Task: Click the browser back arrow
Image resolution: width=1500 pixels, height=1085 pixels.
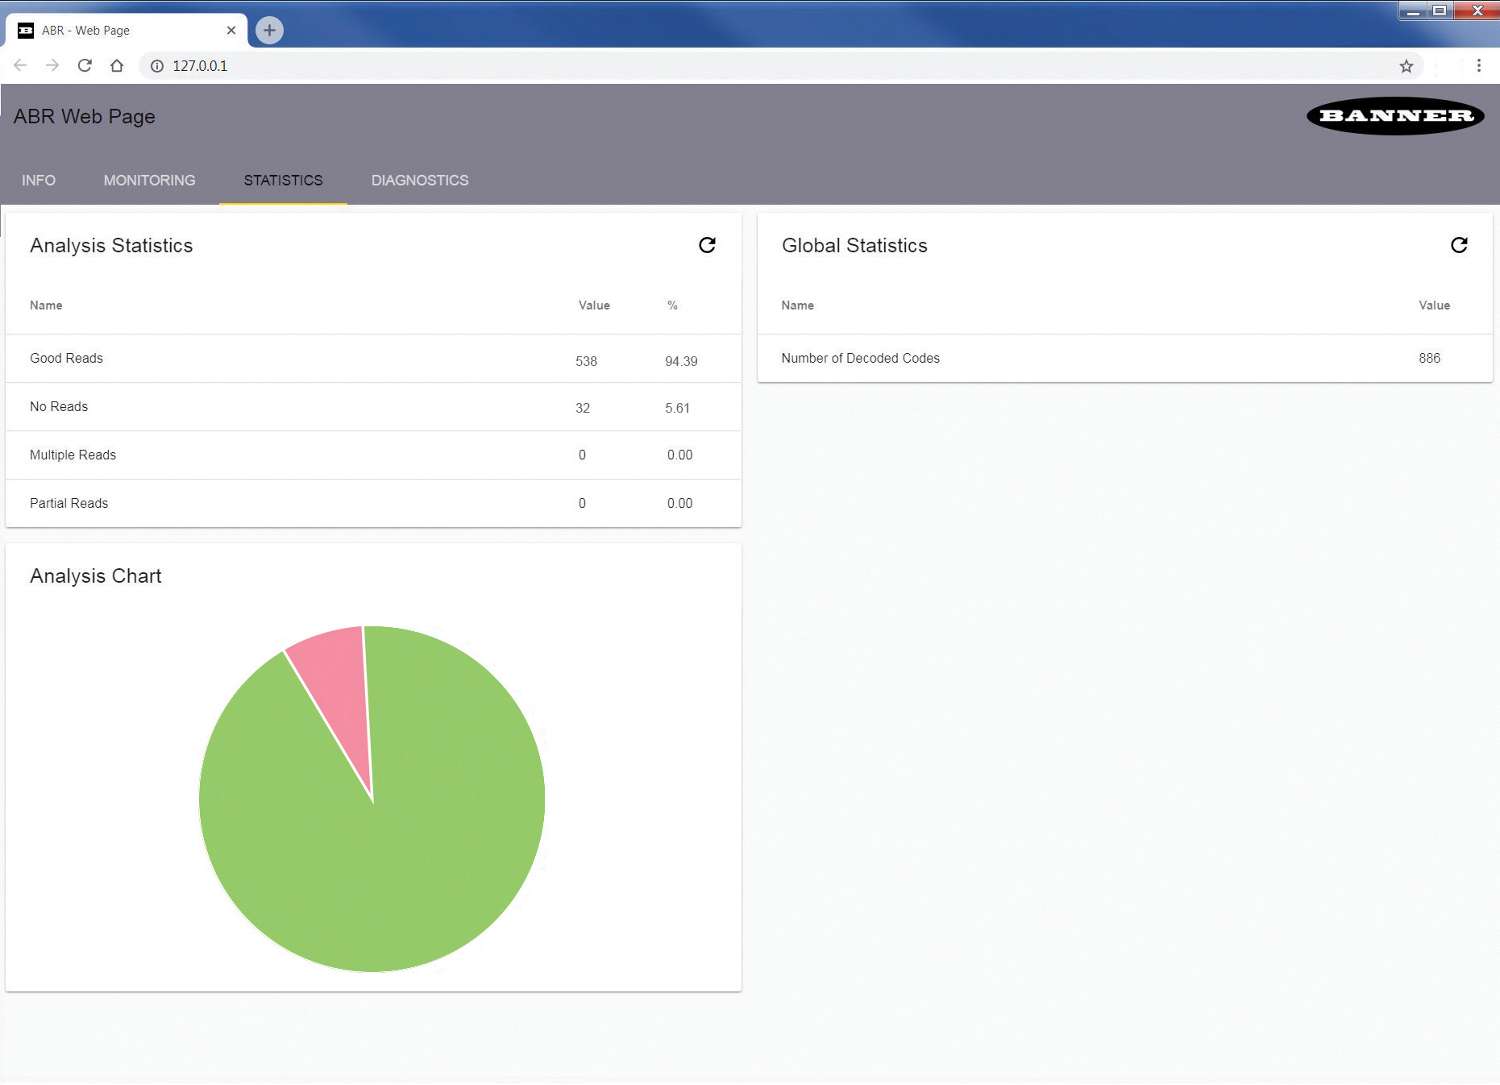Action: pyautogui.click(x=20, y=65)
